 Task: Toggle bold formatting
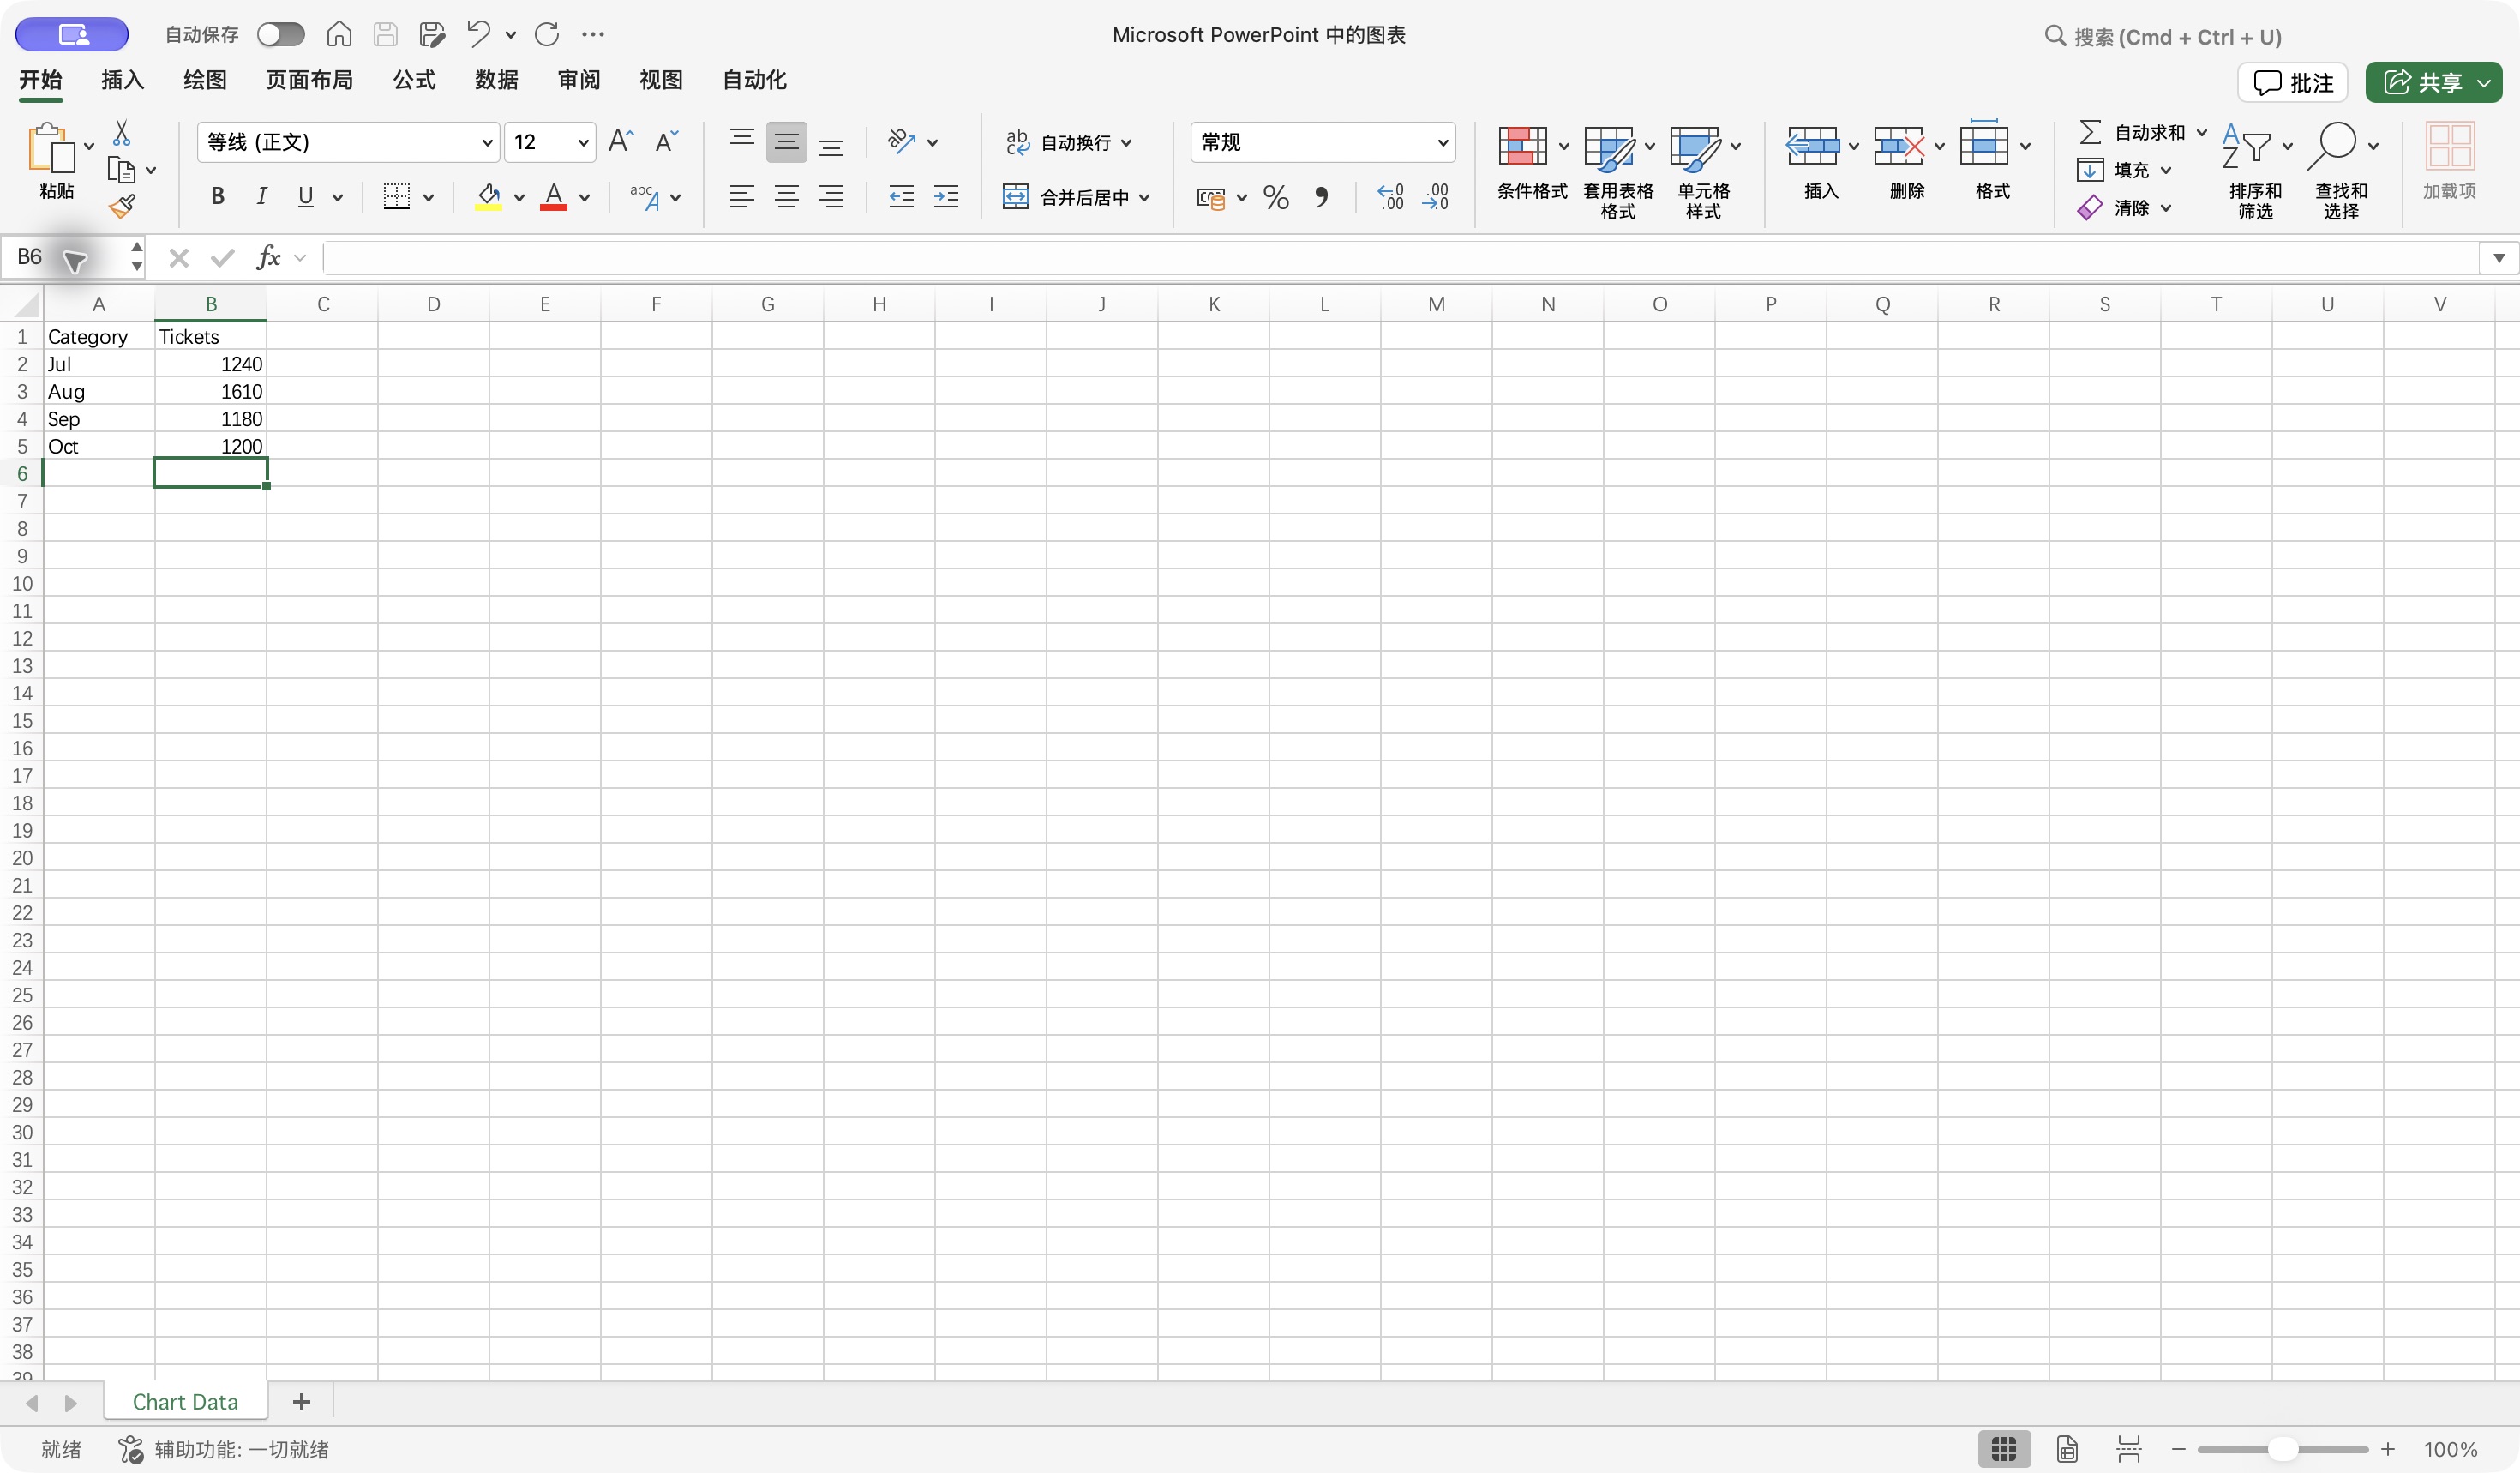point(216,196)
